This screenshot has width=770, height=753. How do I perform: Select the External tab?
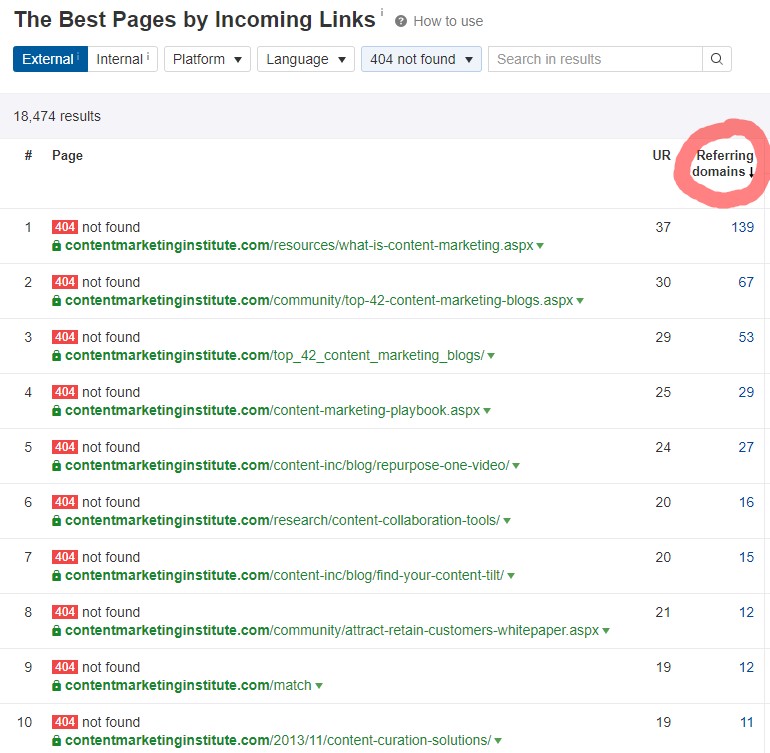51,59
